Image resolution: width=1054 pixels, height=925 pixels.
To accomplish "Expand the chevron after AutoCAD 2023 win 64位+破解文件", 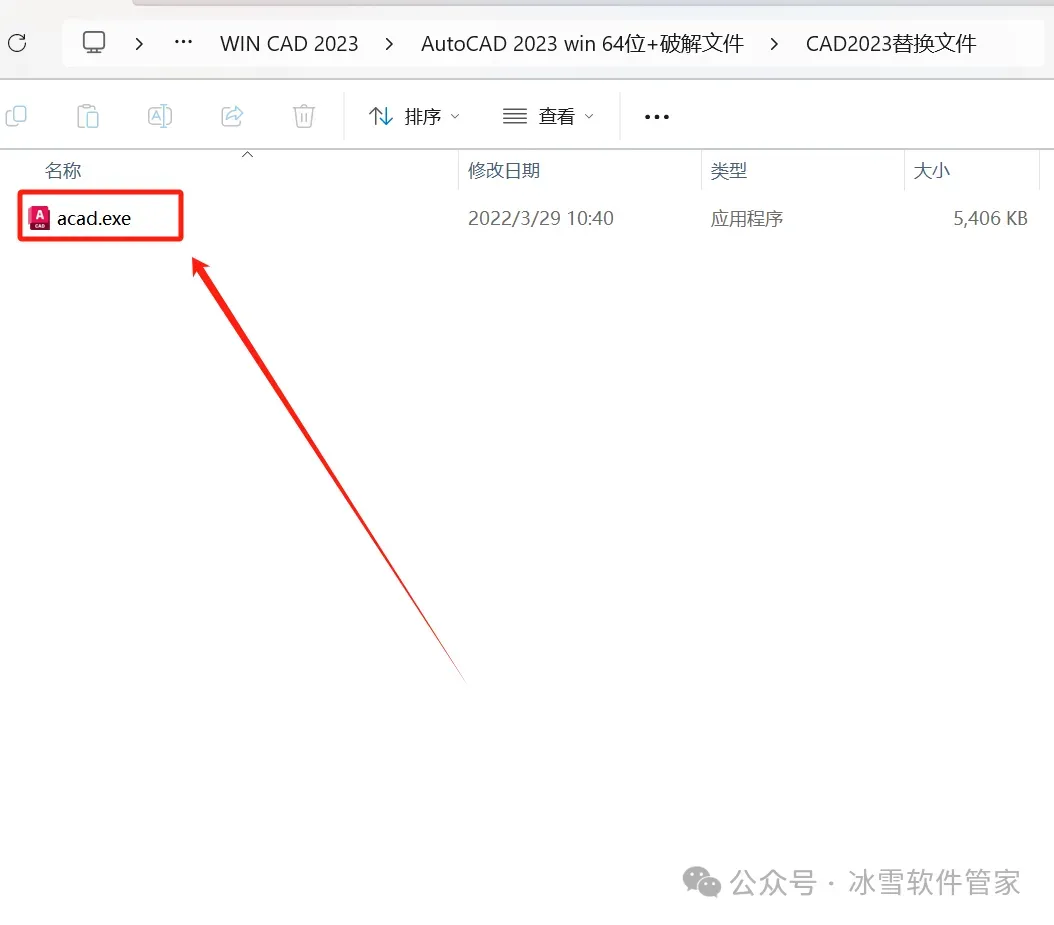I will pyautogui.click(x=774, y=44).
